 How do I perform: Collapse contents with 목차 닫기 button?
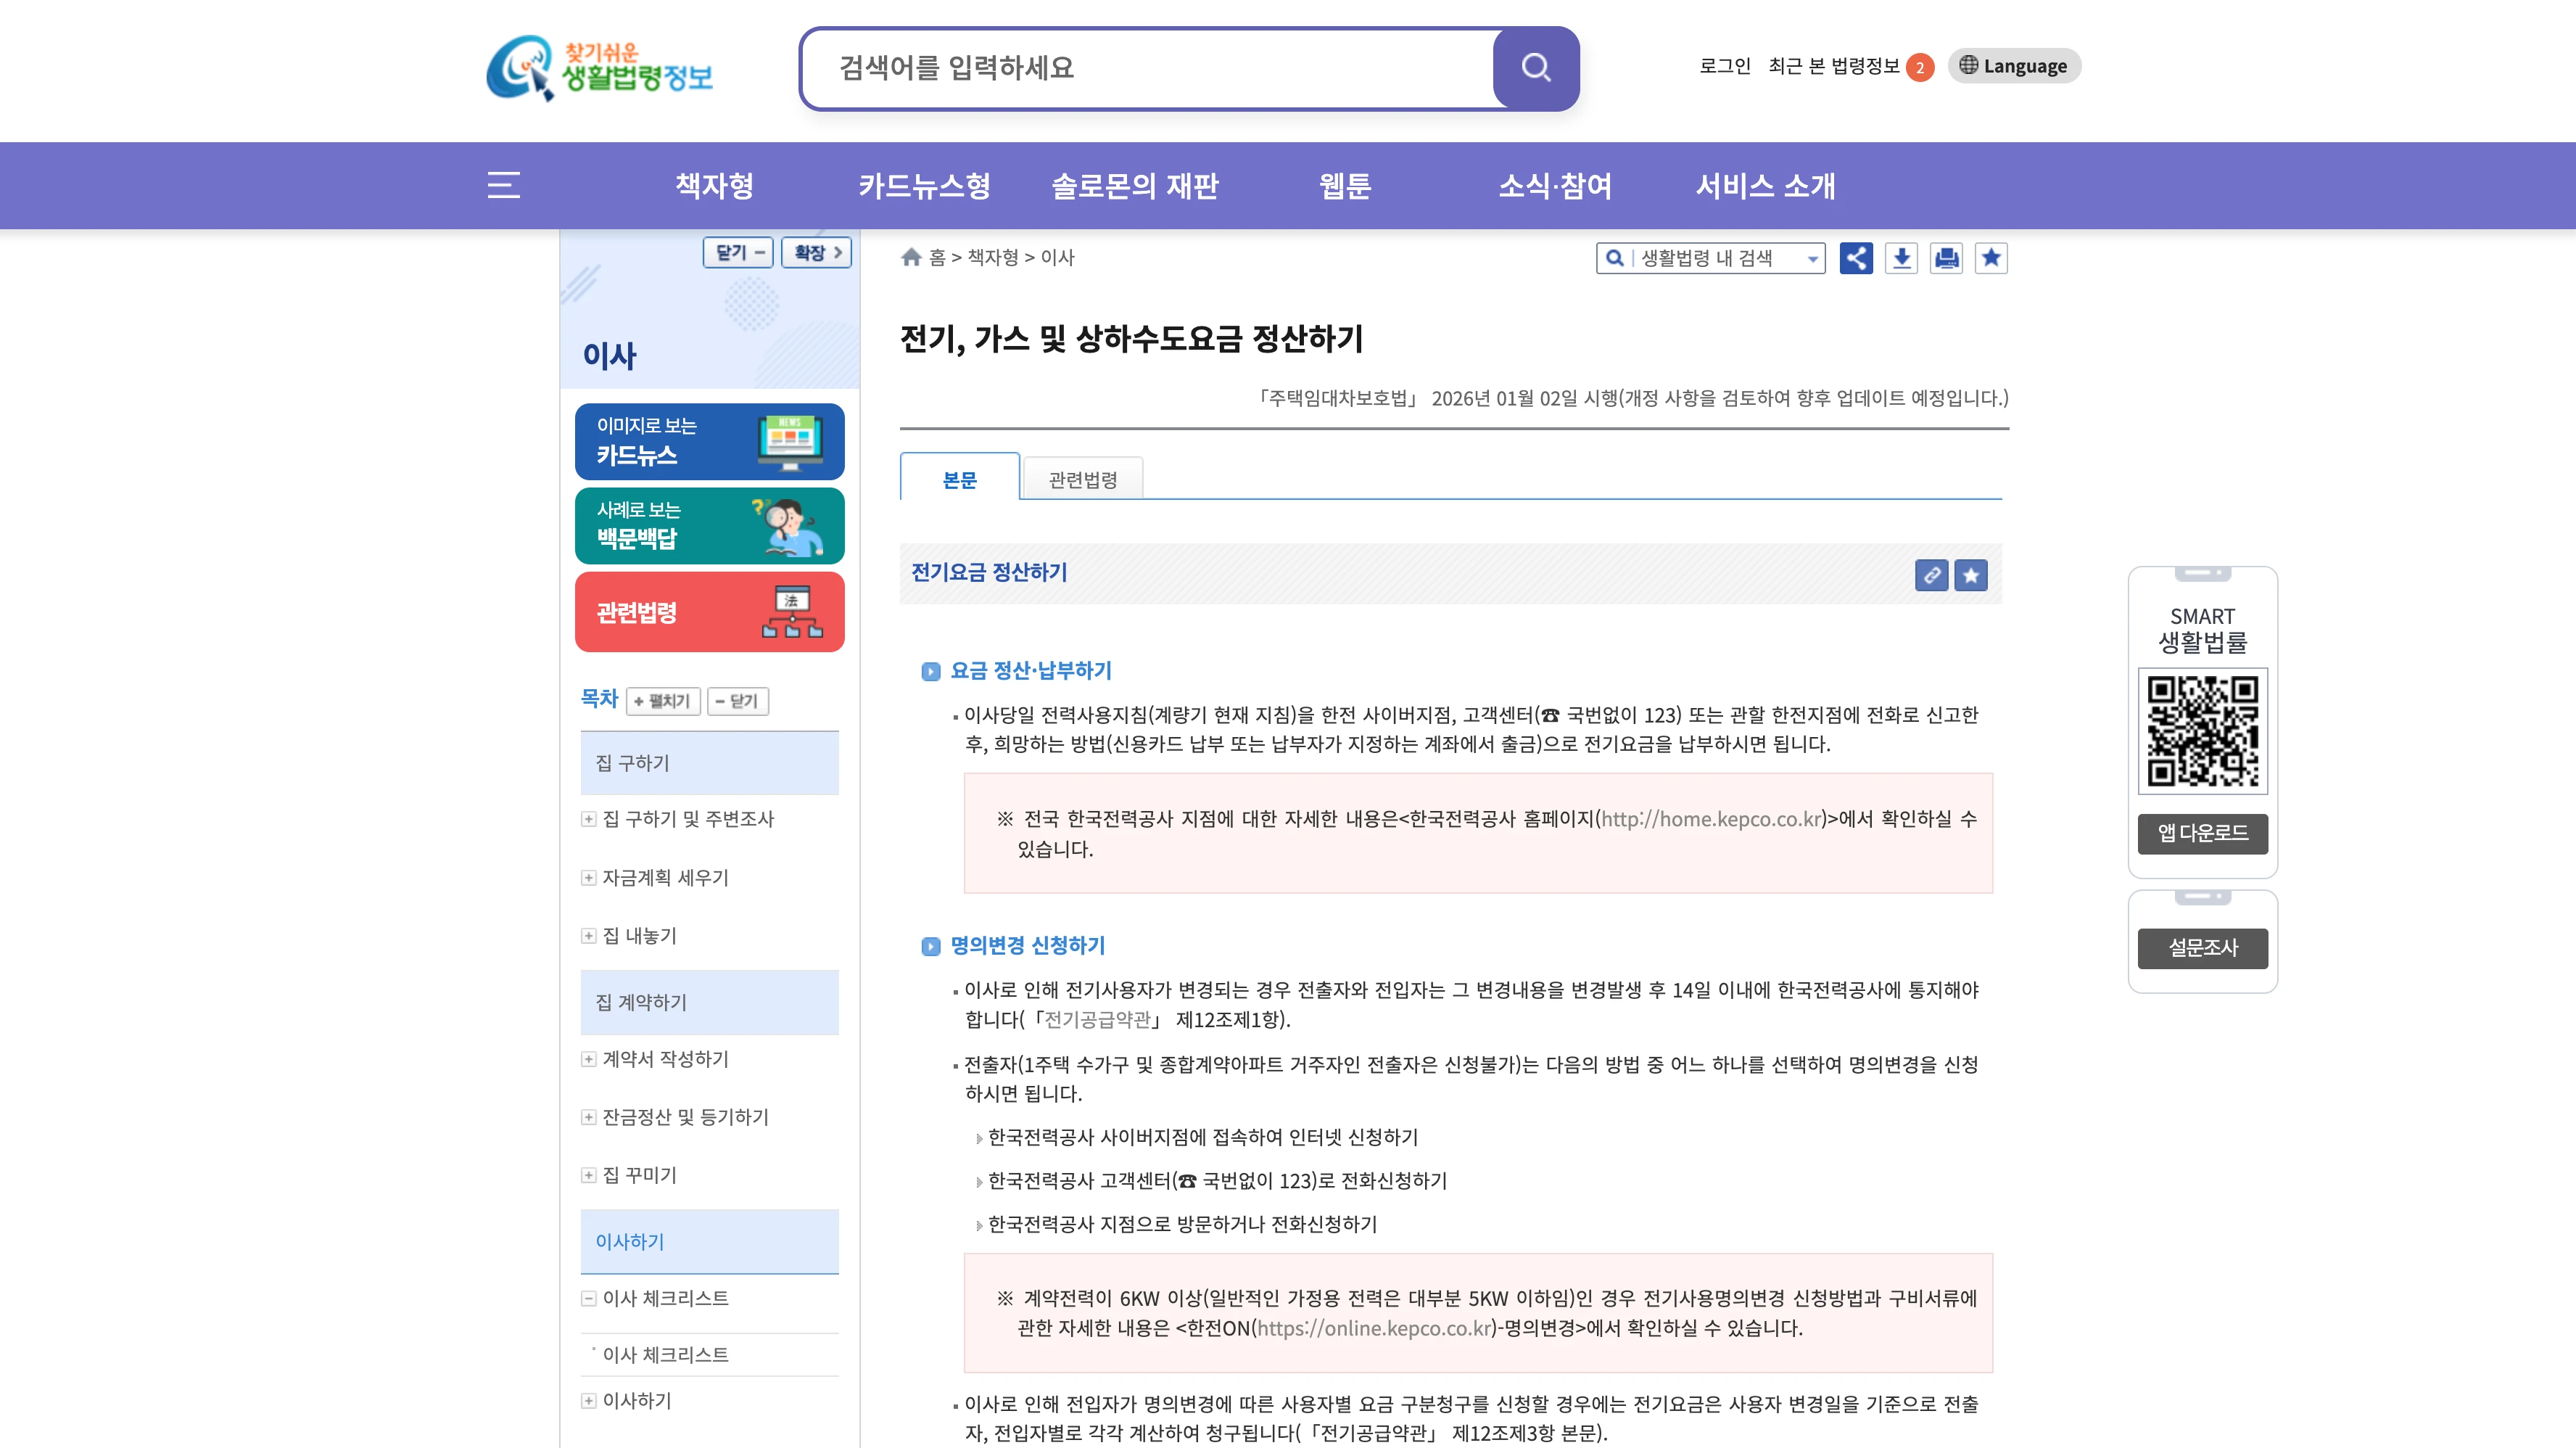737,701
